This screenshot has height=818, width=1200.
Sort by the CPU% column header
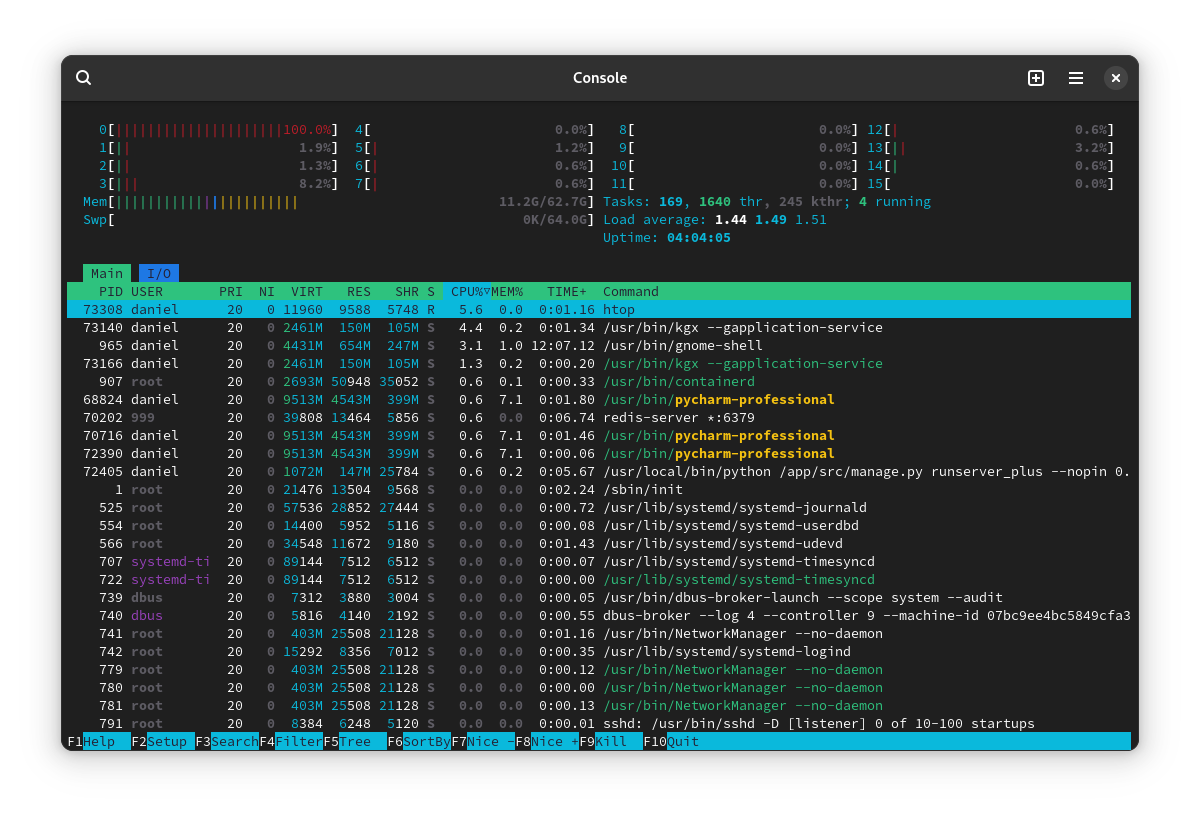coord(466,291)
